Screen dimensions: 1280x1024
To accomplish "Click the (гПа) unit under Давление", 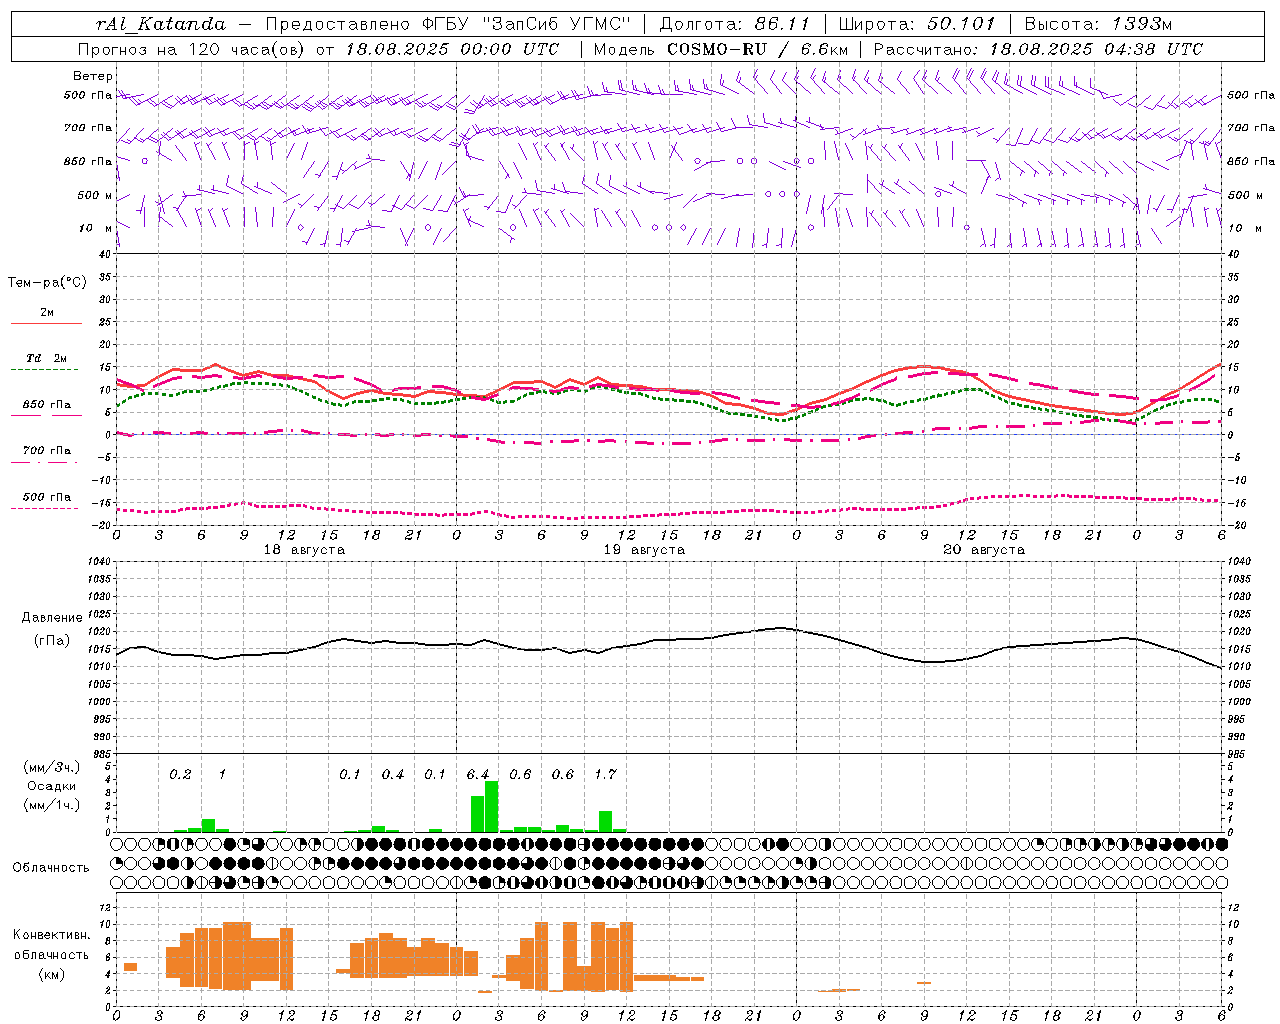I will point(52,641).
